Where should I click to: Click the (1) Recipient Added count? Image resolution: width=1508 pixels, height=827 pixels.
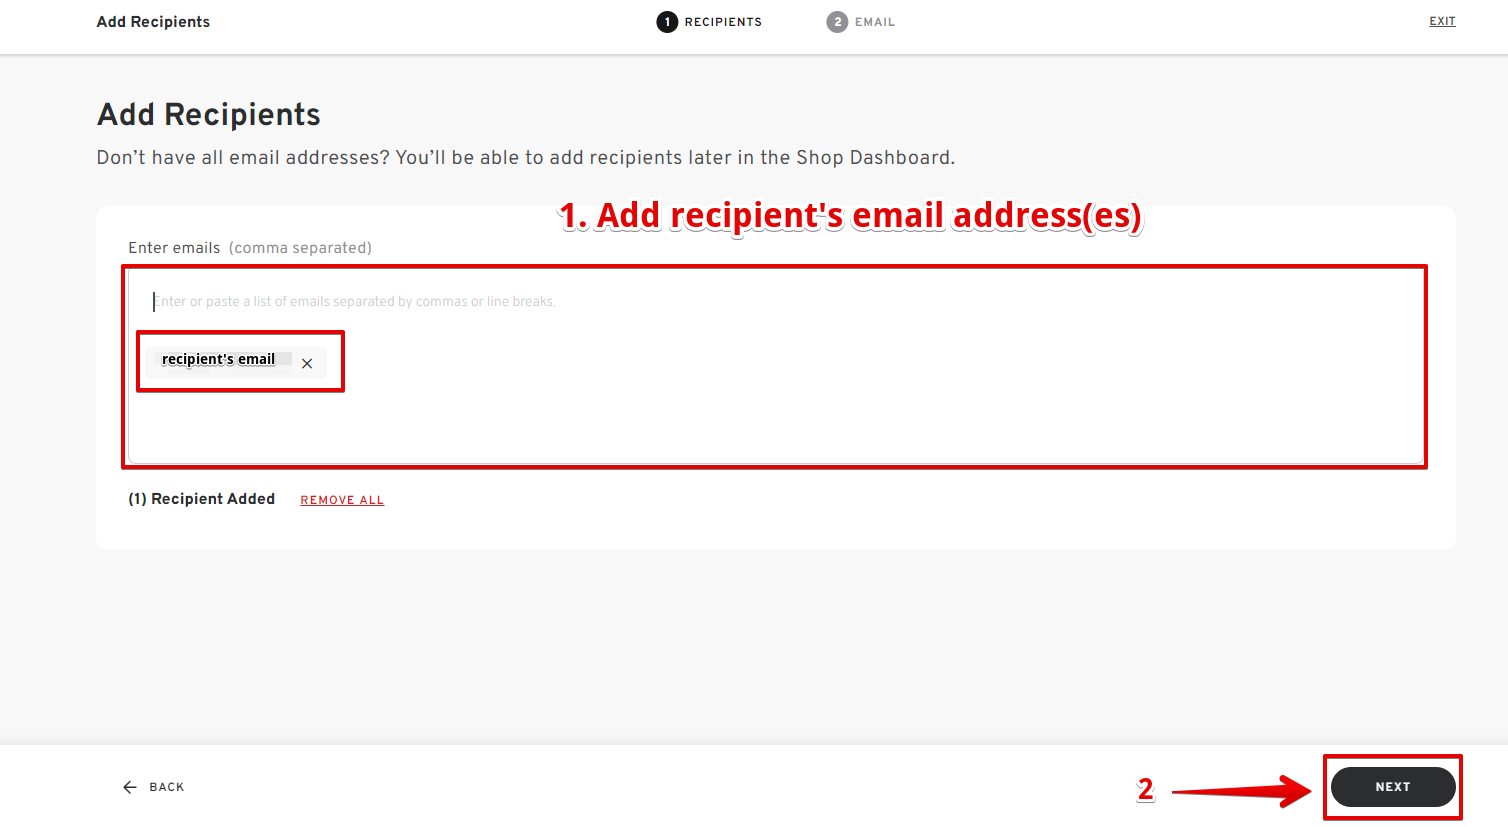pos(202,499)
